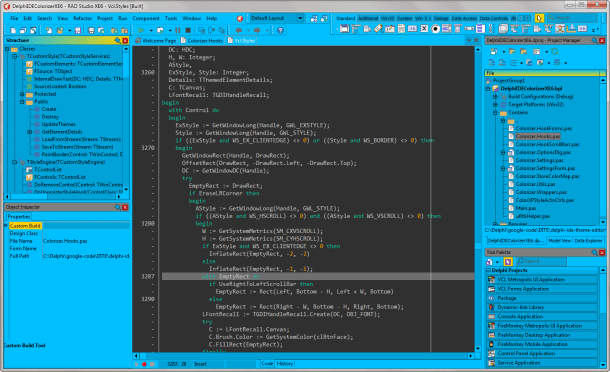
Task: Pin the Project Manager panel pushpin
Action: point(594,40)
